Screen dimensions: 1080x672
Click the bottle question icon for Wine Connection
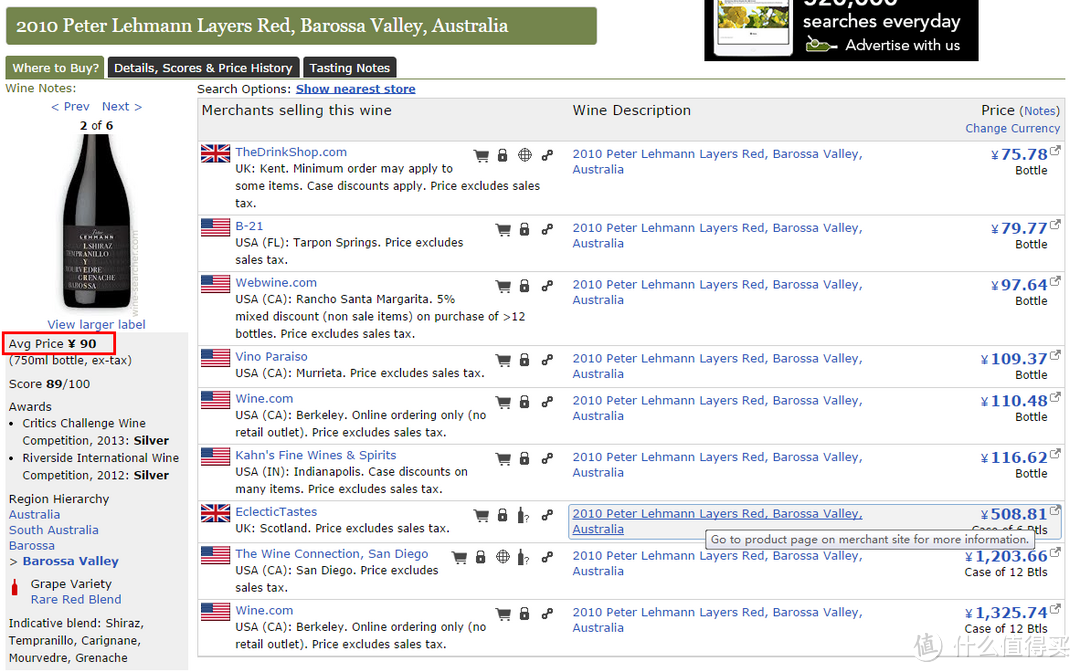click(523, 558)
